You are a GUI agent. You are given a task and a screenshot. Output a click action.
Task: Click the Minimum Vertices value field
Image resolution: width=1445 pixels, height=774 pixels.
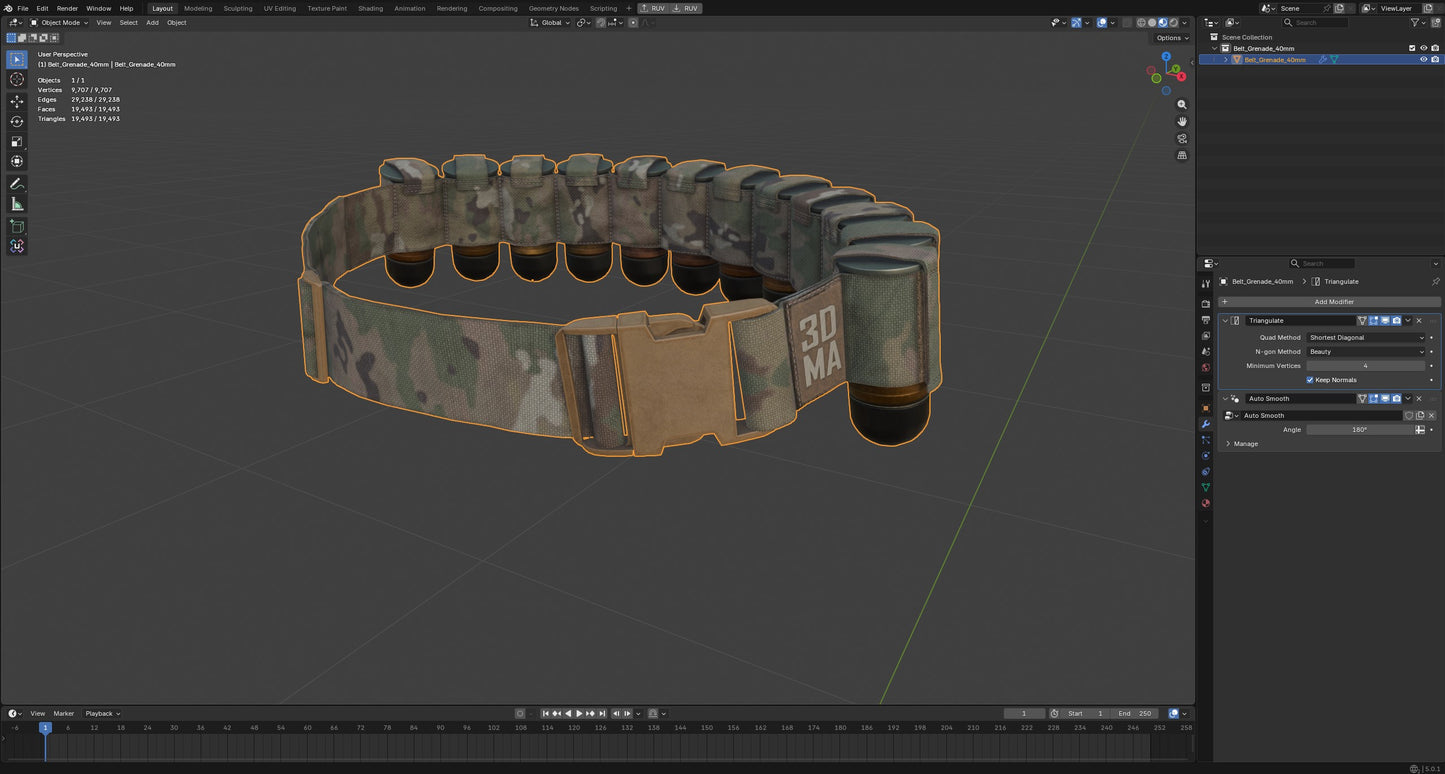(1366, 365)
